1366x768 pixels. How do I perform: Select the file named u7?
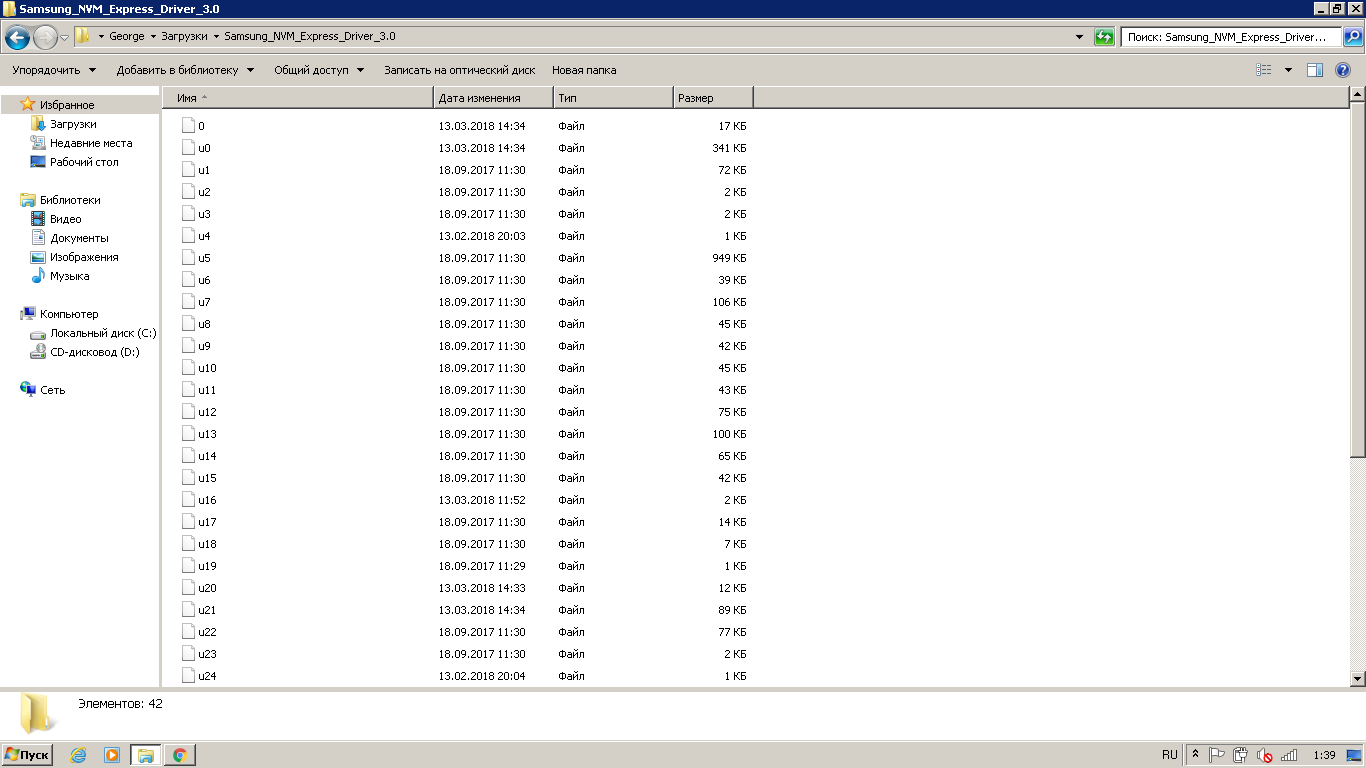click(x=204, y=302)
